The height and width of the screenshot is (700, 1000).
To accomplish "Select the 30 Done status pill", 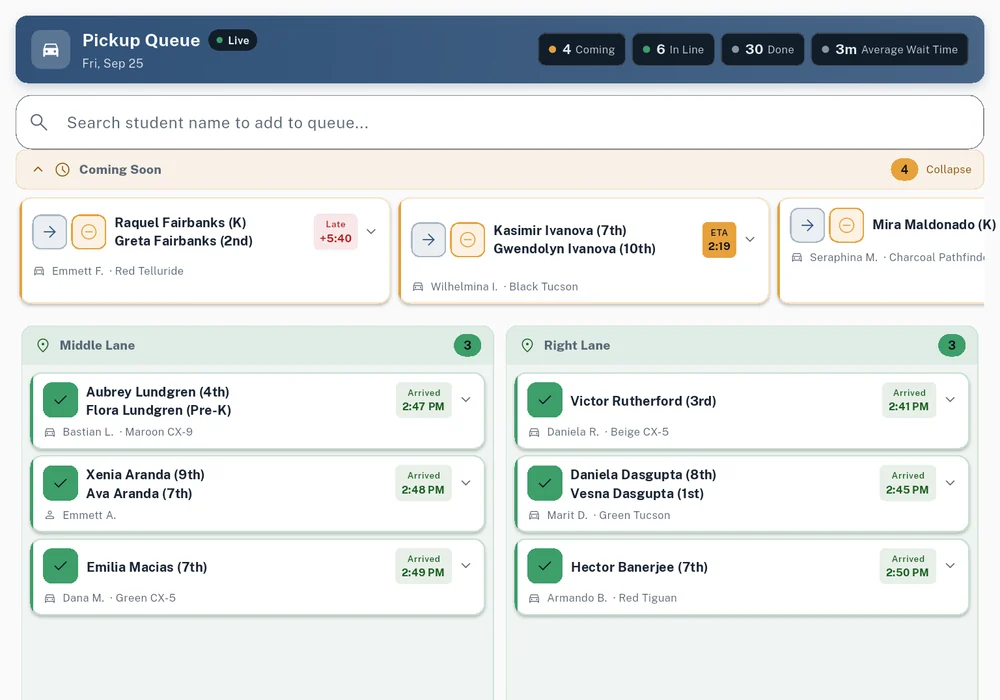I will (x=763, y=50).
